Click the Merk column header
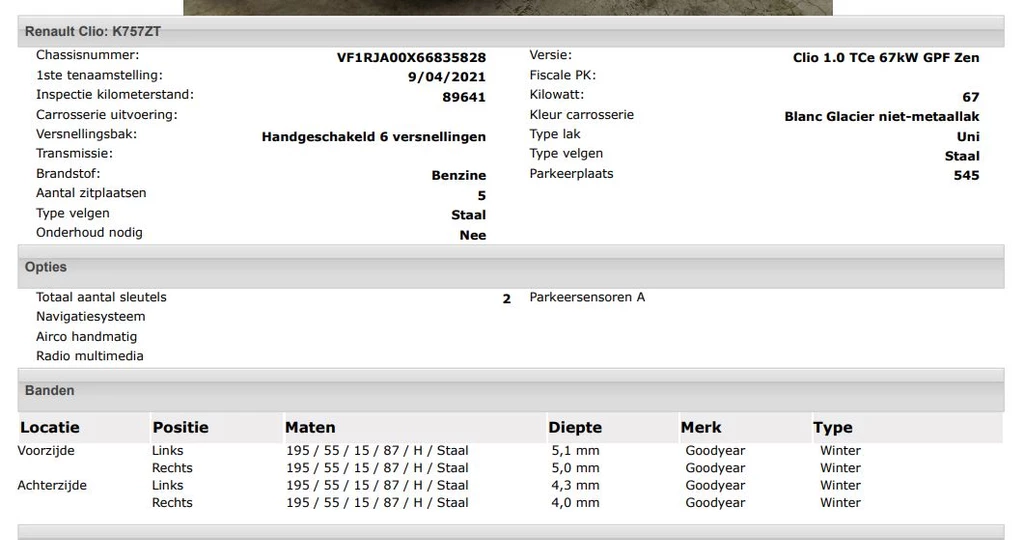The height and width of the screenshot is (540, 1024). [701, 428]
